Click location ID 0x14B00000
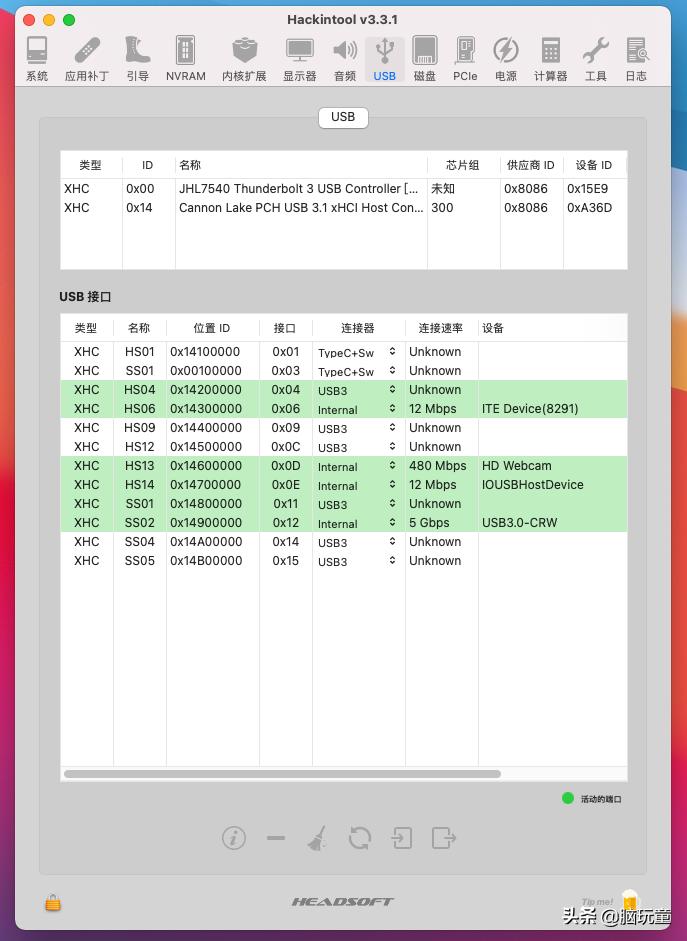 [206, 561]
